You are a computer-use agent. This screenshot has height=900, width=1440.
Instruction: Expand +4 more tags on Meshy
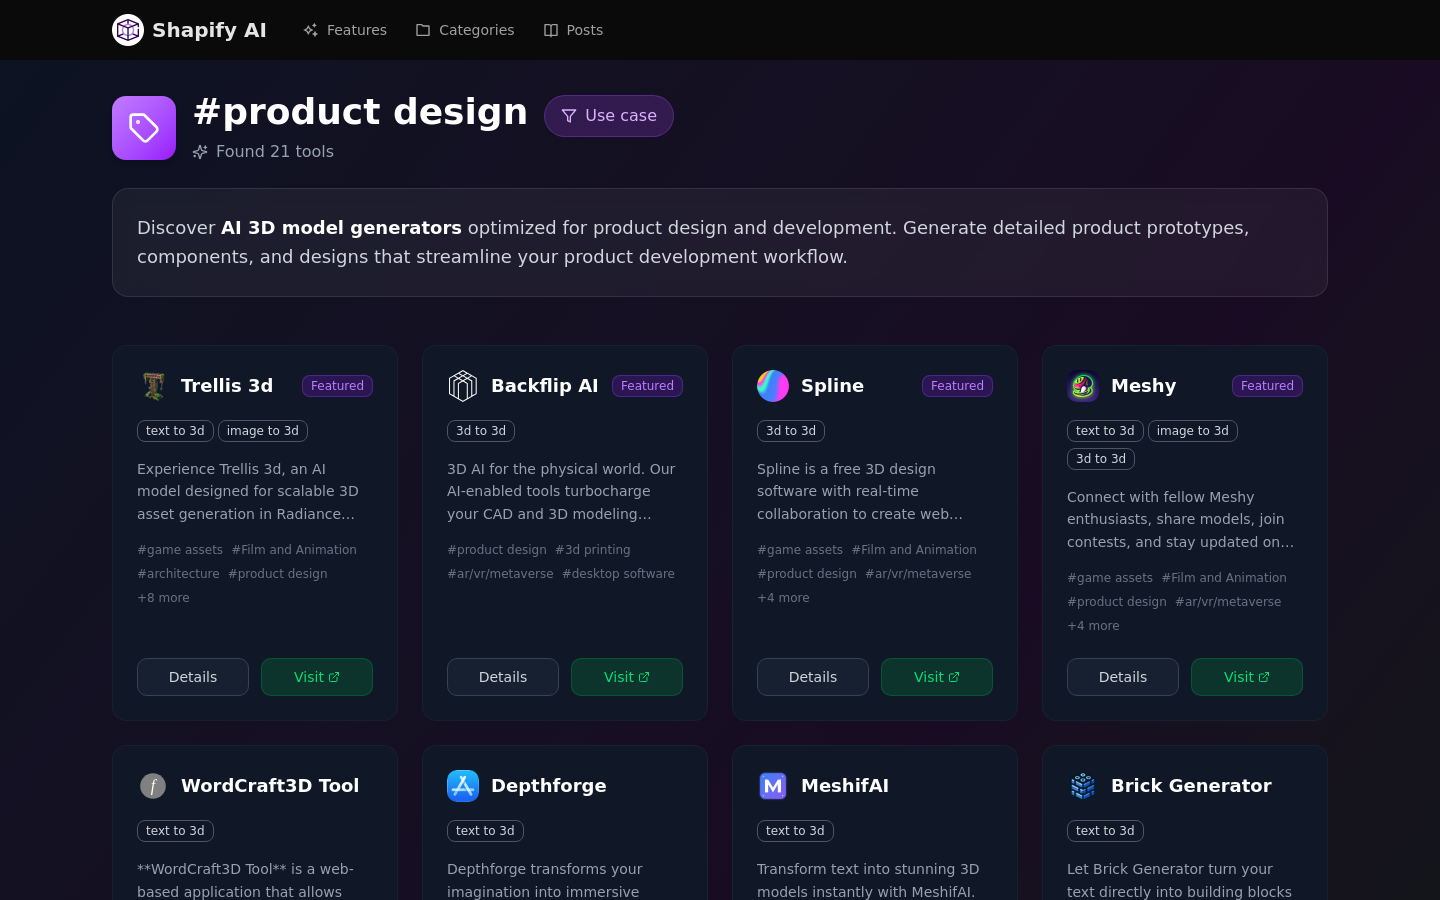click(1093, 626)
